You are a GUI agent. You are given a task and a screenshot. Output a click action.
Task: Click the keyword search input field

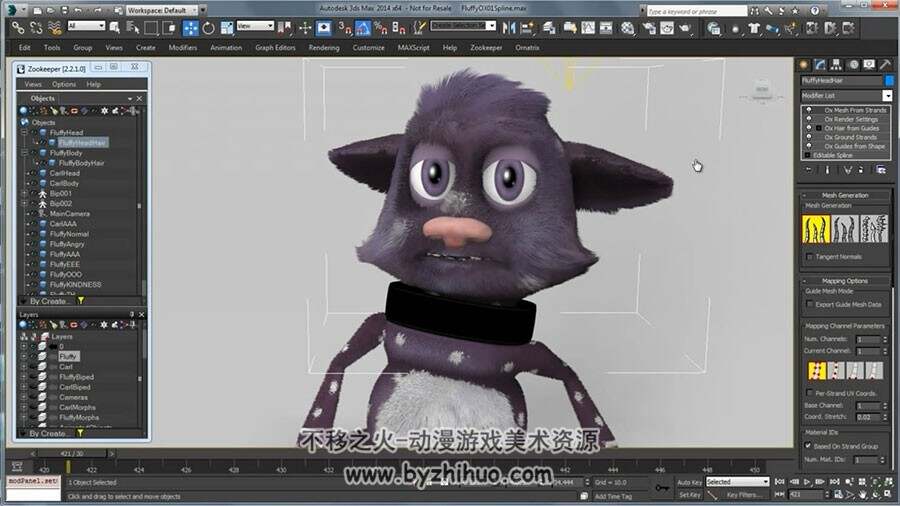click(x=696, y=11)
